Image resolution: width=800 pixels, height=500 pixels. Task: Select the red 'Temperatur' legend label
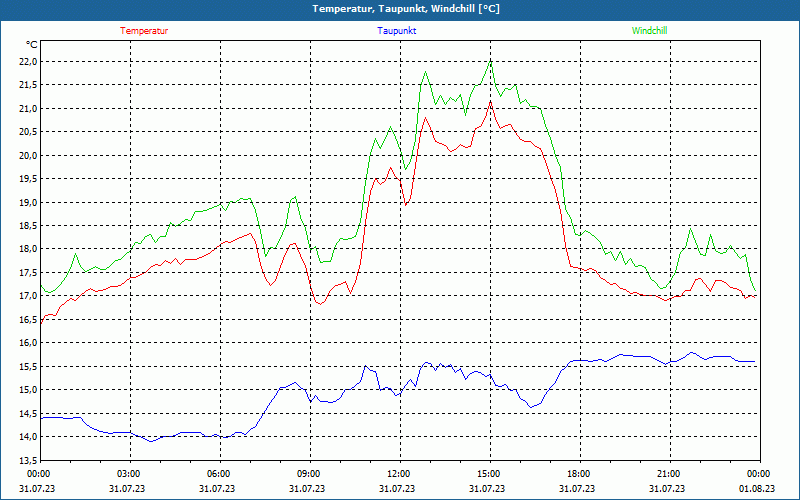pos(144,31)
